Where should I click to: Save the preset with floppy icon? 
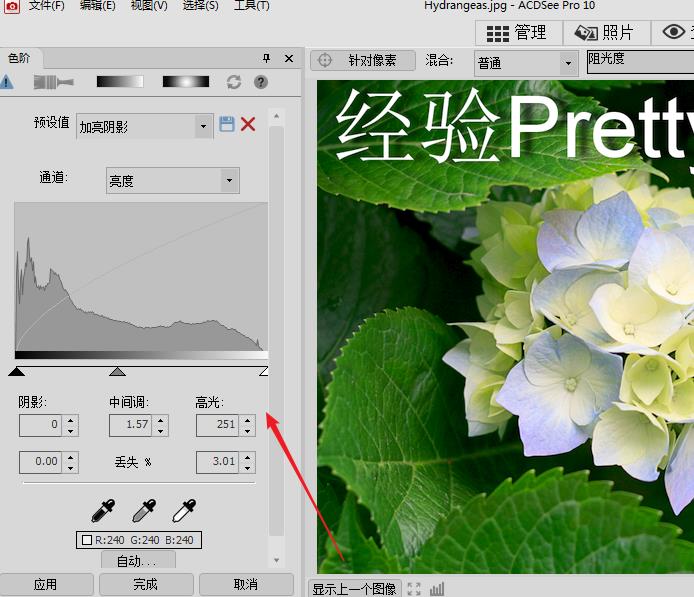click(227, 124)
